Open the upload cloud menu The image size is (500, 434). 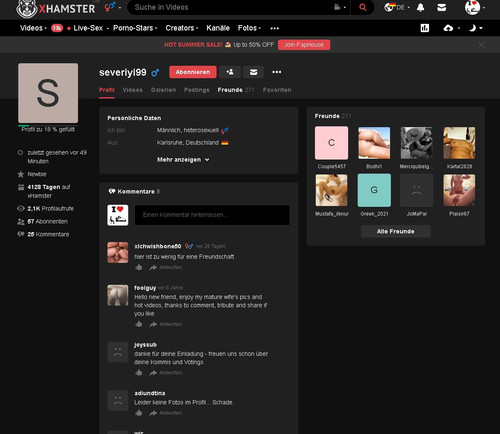[x=451, y=28]
